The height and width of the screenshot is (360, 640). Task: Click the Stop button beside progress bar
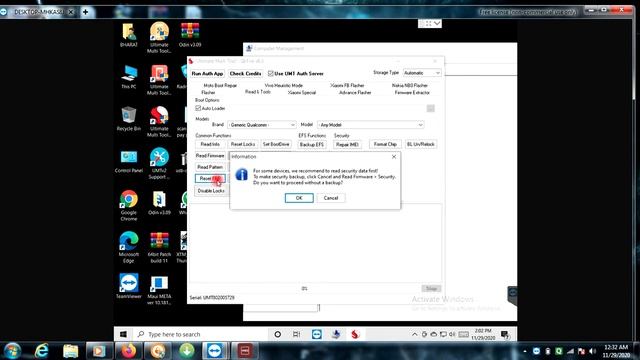[x=431, y=289]
